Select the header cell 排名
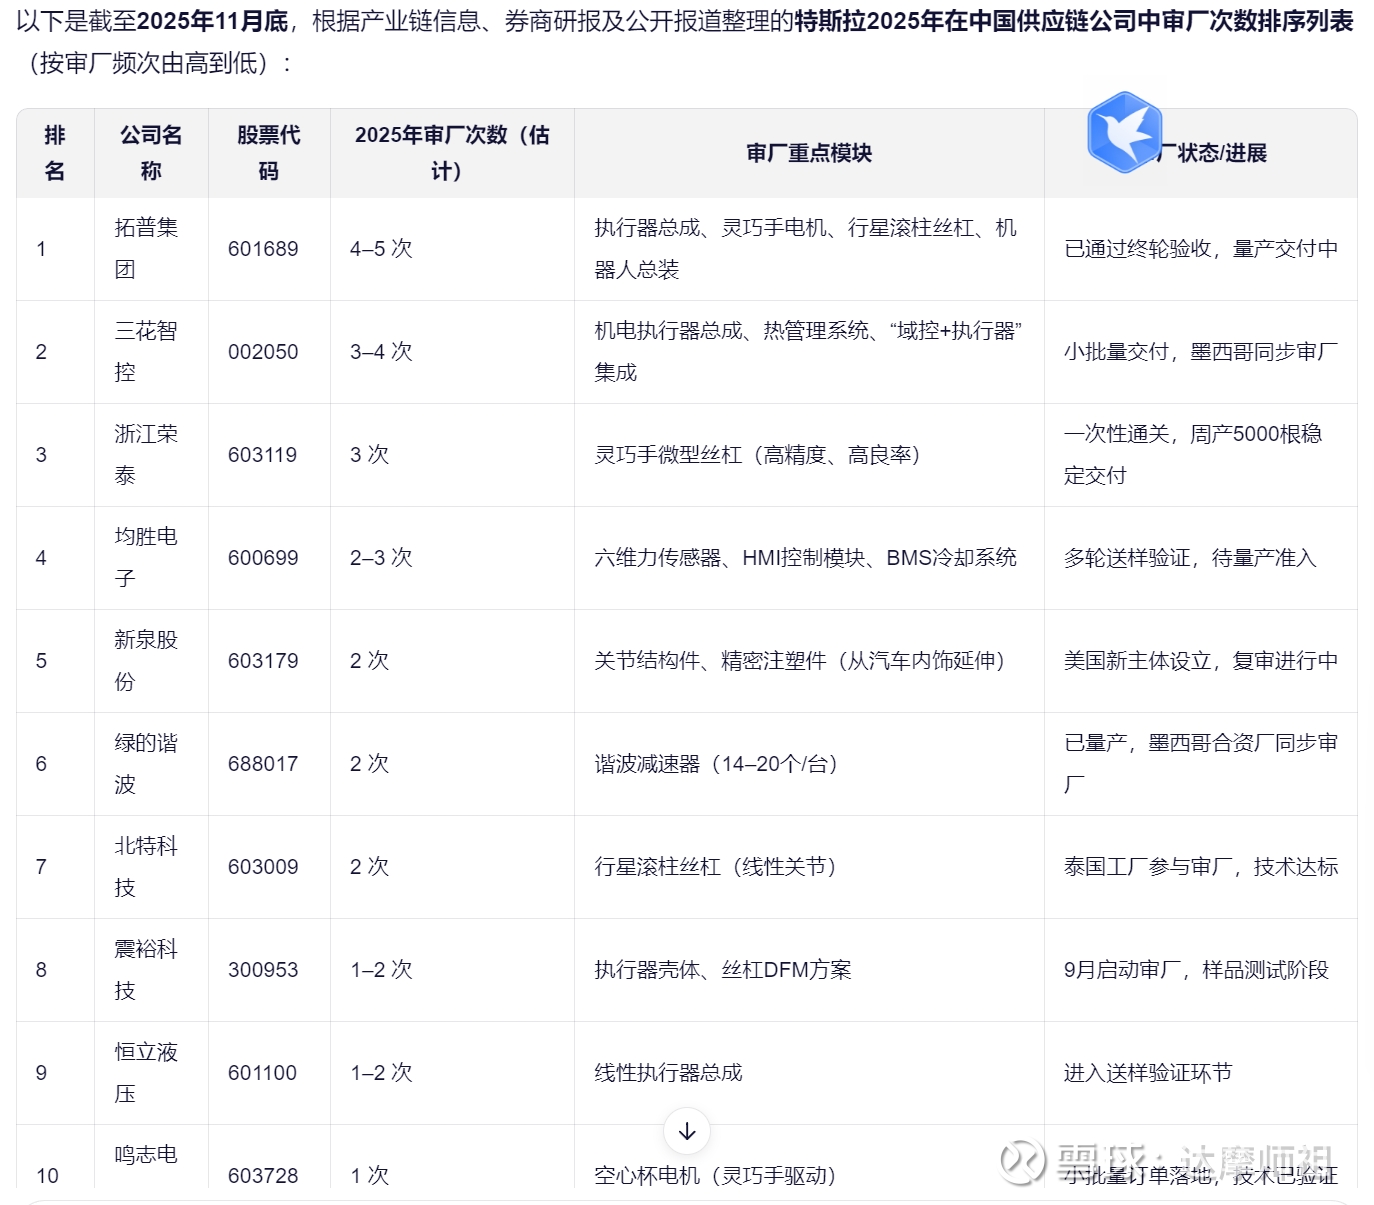Viewport: 1374px width, 1205px height. (55, 153)
